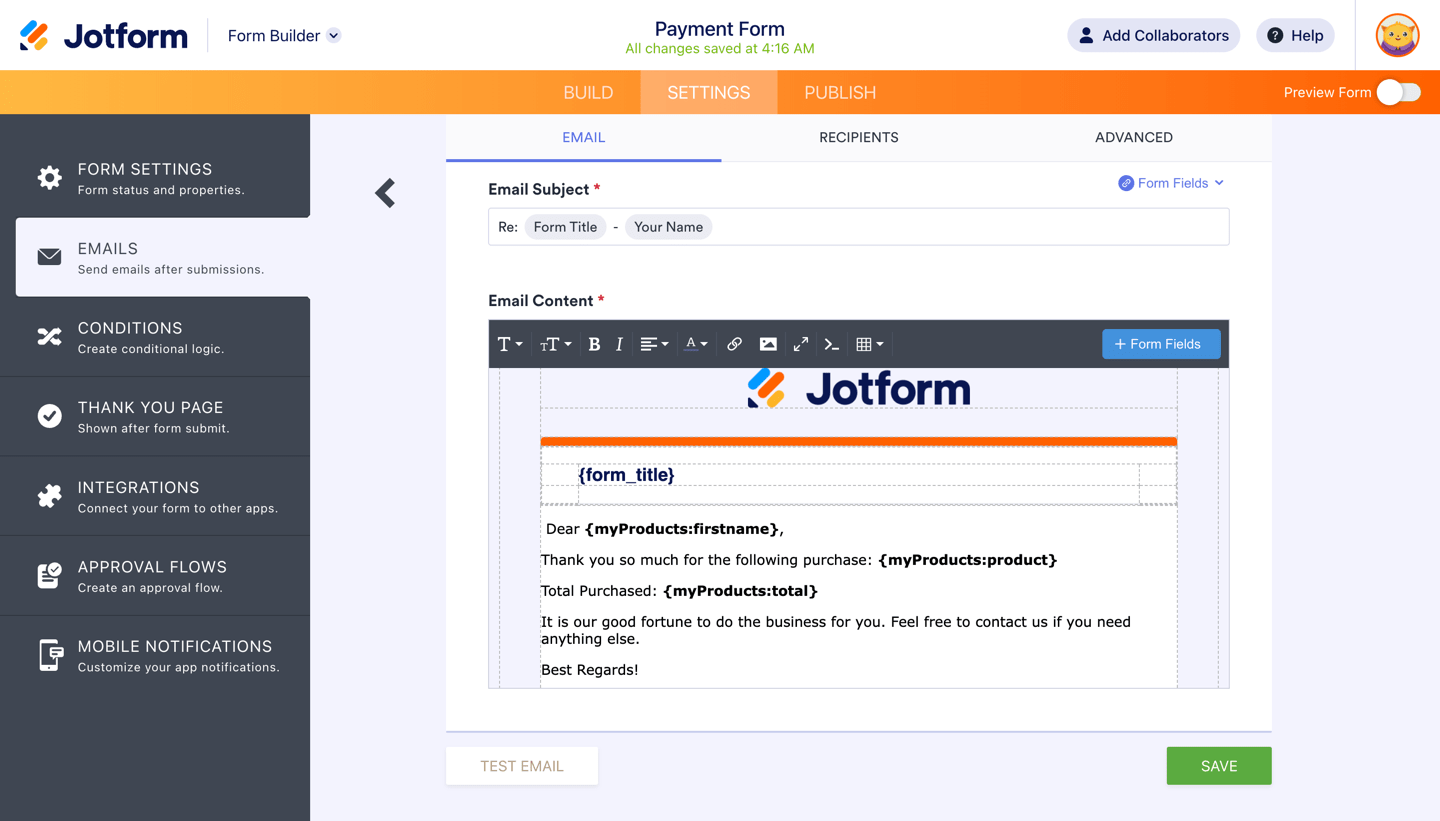Select the Your Name tag in subject
Viewport: 1440px width, 821px height.
[668, 227]
